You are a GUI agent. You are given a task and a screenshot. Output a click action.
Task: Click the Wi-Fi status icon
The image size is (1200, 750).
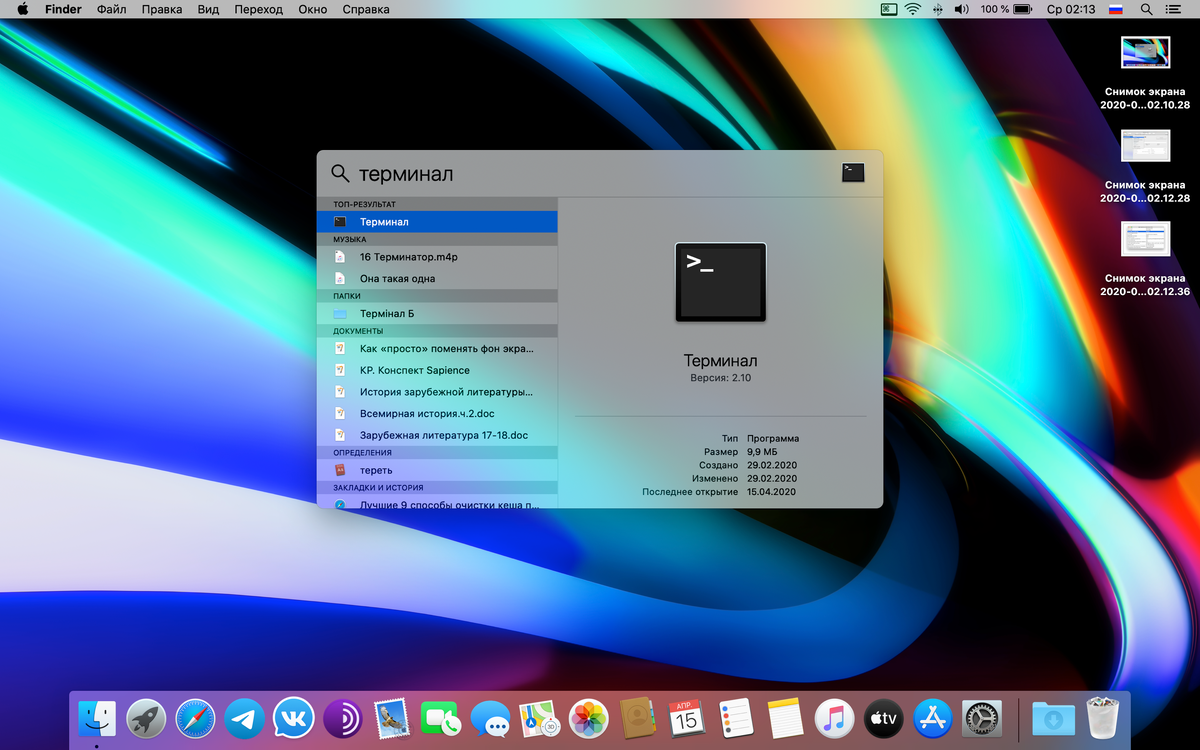click(912, 9)
